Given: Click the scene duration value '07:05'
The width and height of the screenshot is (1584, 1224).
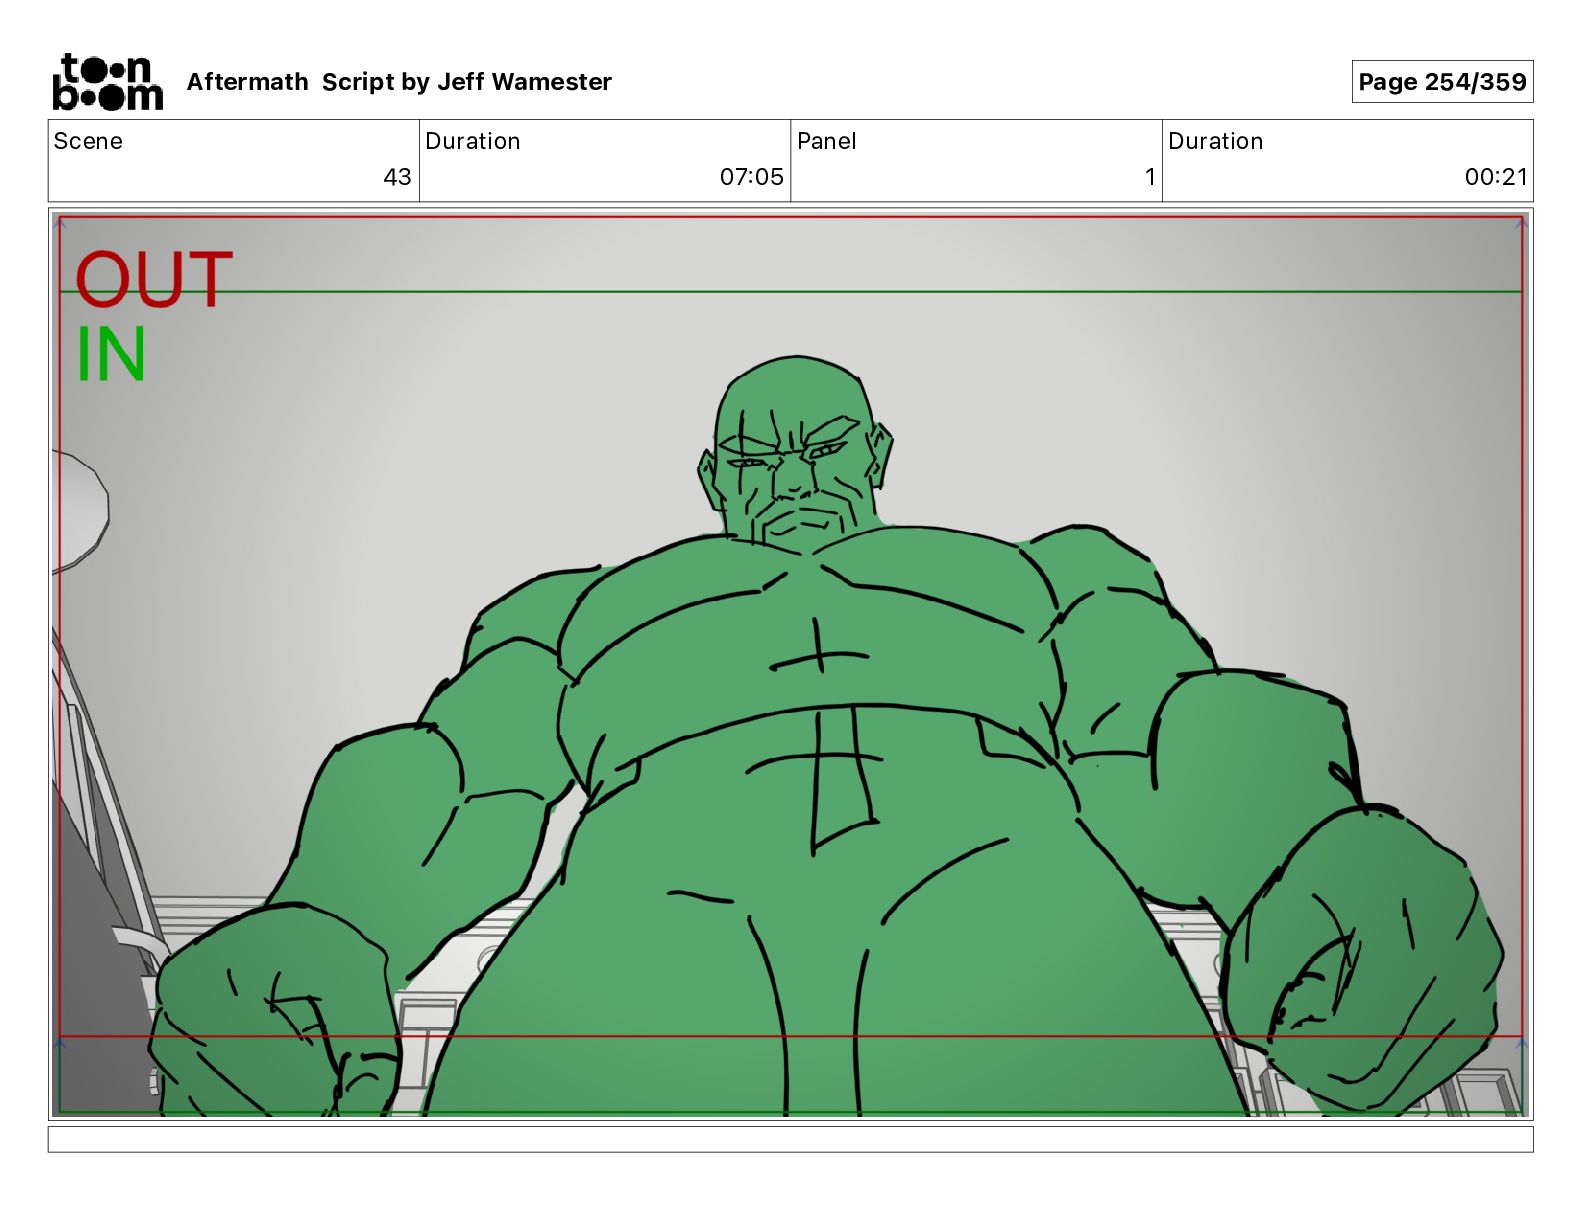Looking at the screenshot, I should point(751,177).
